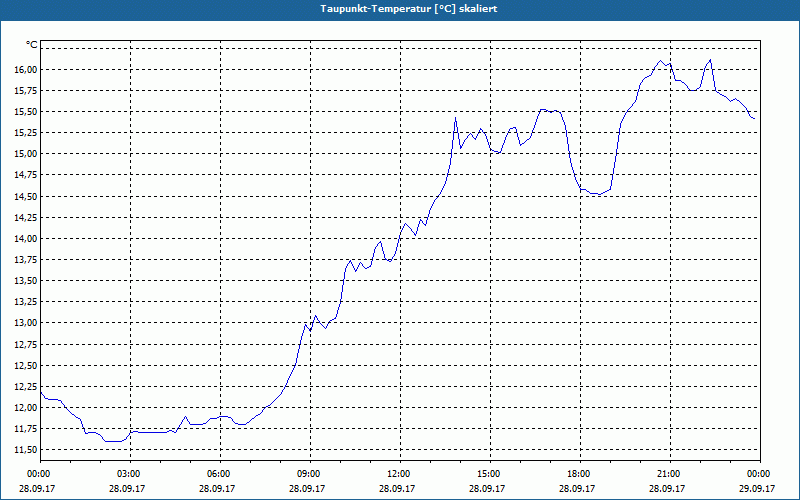This screenshot has width=800, height=500.
Task: Choose the '09:00' time axis label
Action: [308, 474]
